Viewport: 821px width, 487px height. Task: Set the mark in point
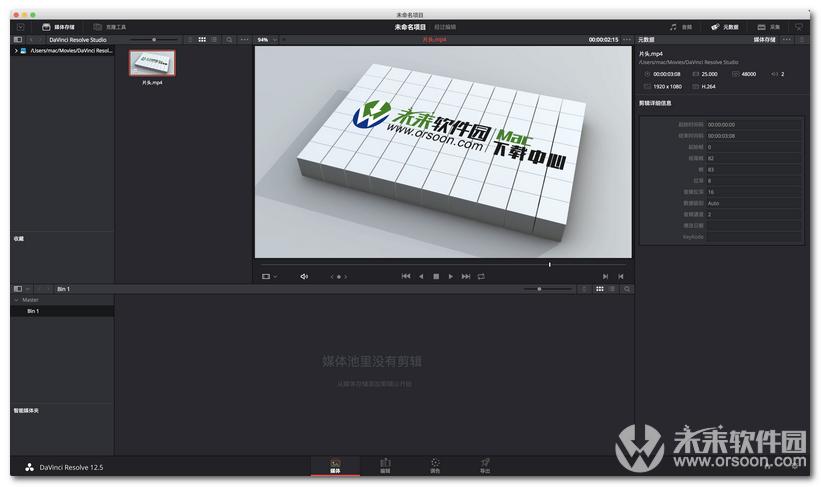[x=605, y=276]
